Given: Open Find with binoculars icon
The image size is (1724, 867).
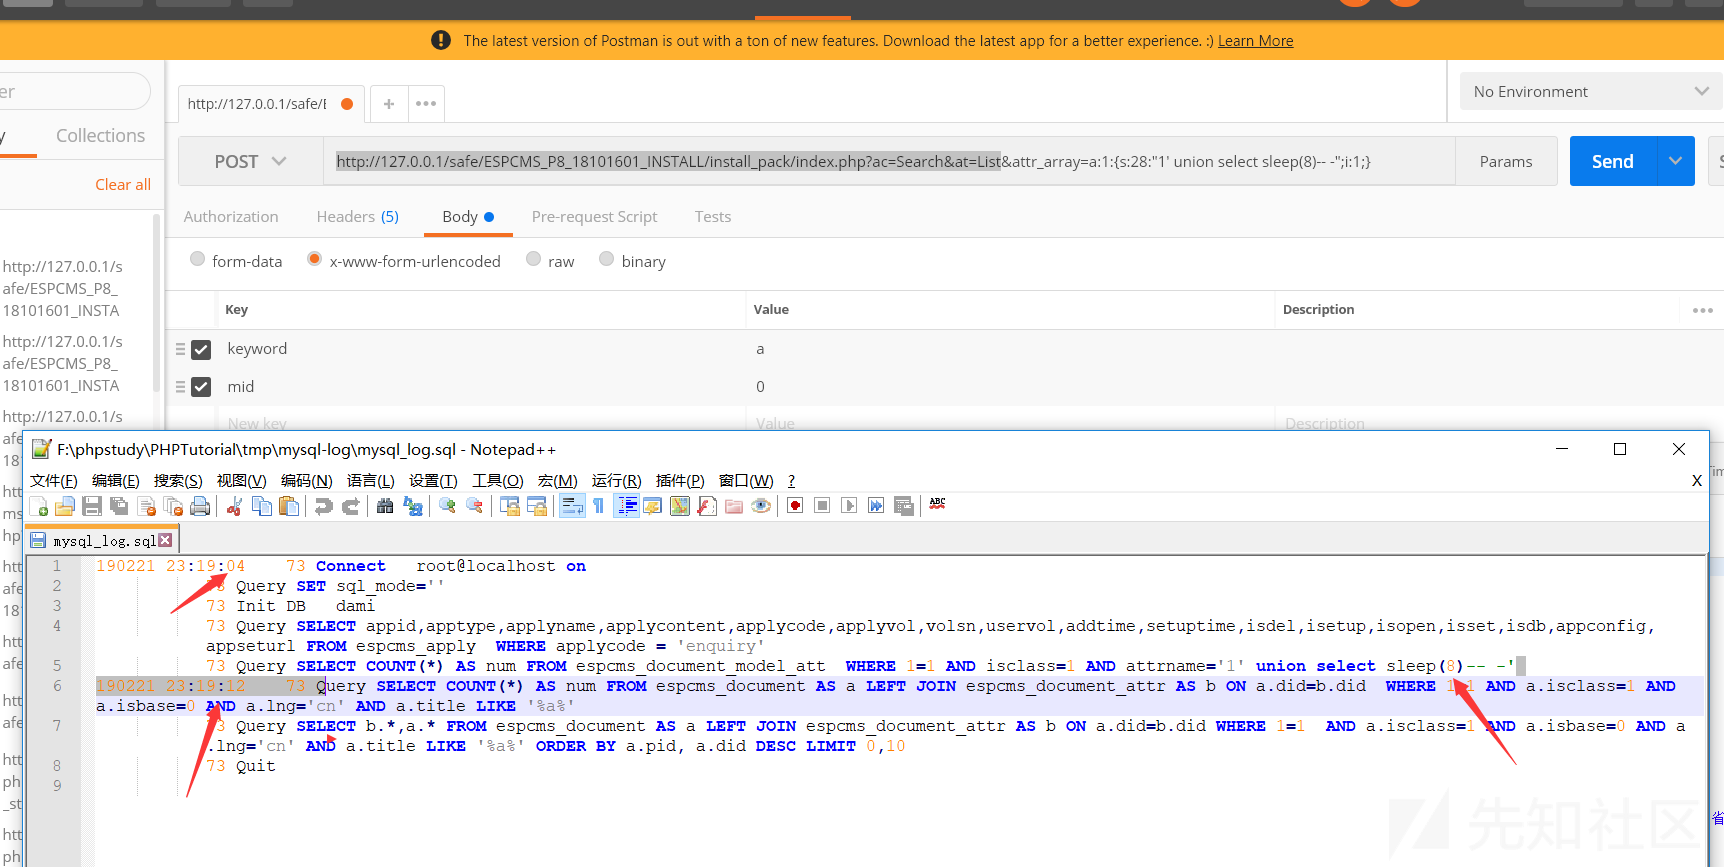Looking at the screenshot, I should pos(385,506).
